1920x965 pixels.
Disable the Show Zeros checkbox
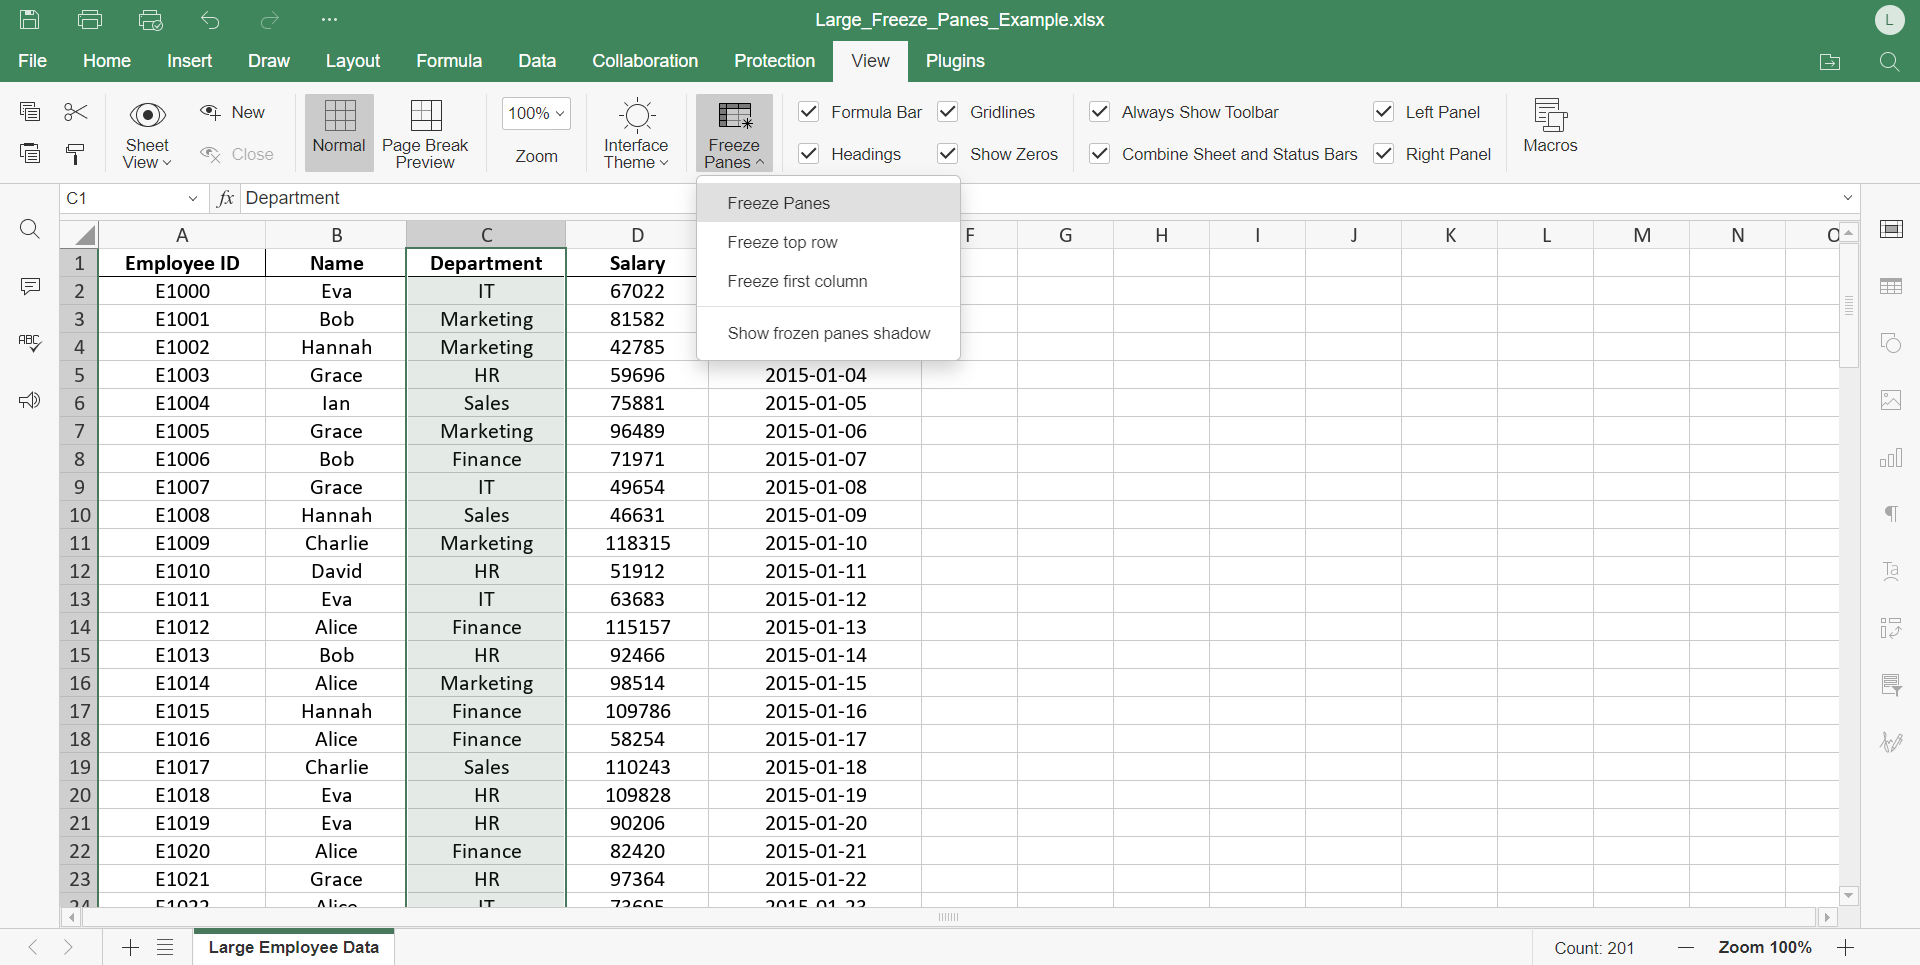point(948,154)
